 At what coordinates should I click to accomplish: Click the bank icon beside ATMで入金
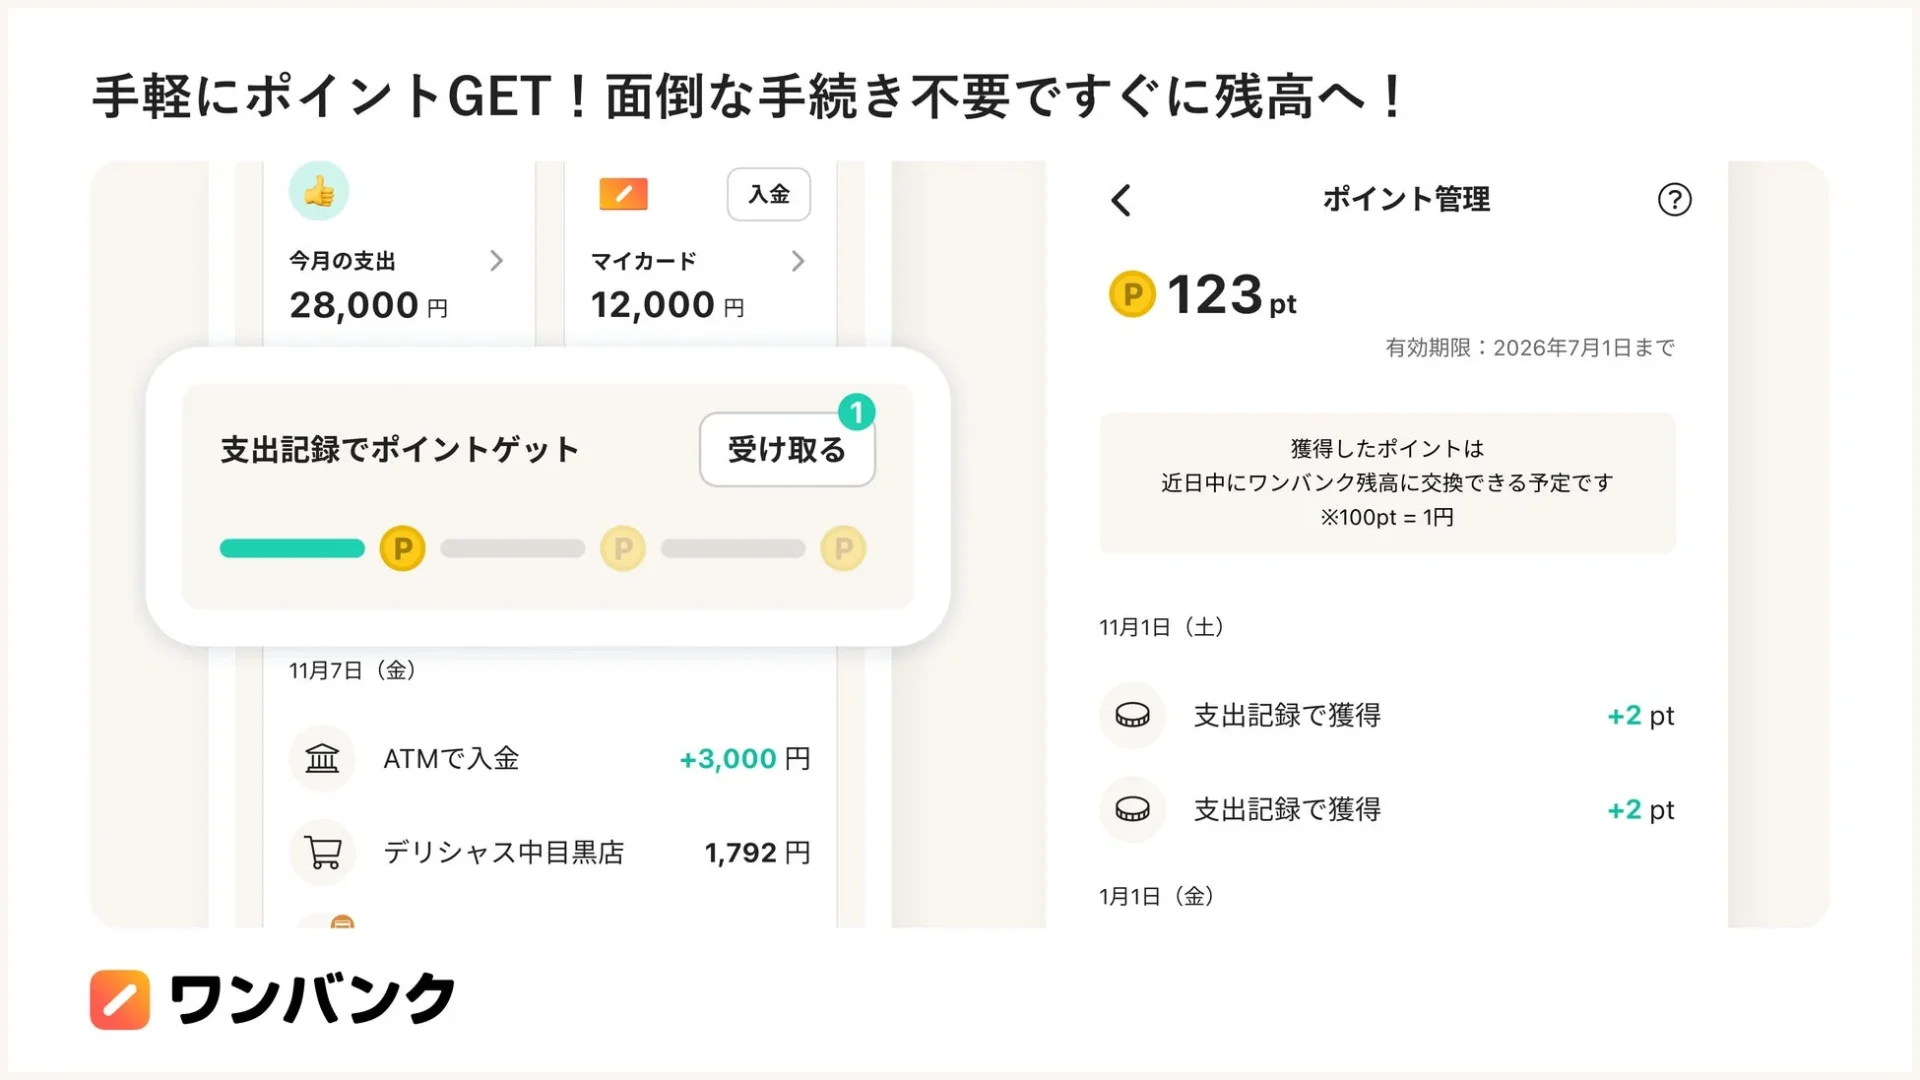(322, 759)
